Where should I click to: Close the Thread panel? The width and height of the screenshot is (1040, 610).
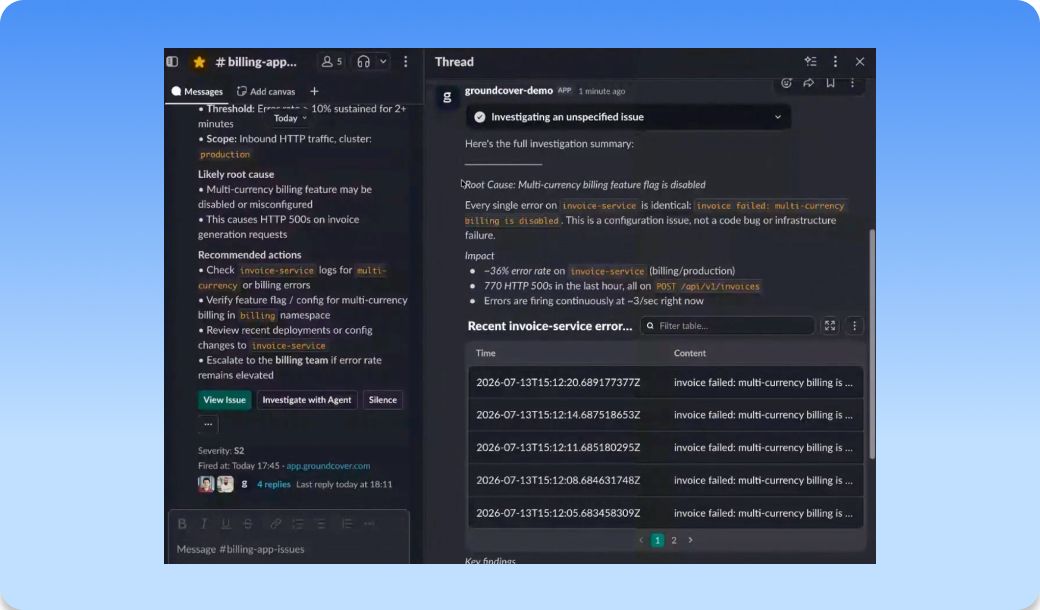point(860,62)
